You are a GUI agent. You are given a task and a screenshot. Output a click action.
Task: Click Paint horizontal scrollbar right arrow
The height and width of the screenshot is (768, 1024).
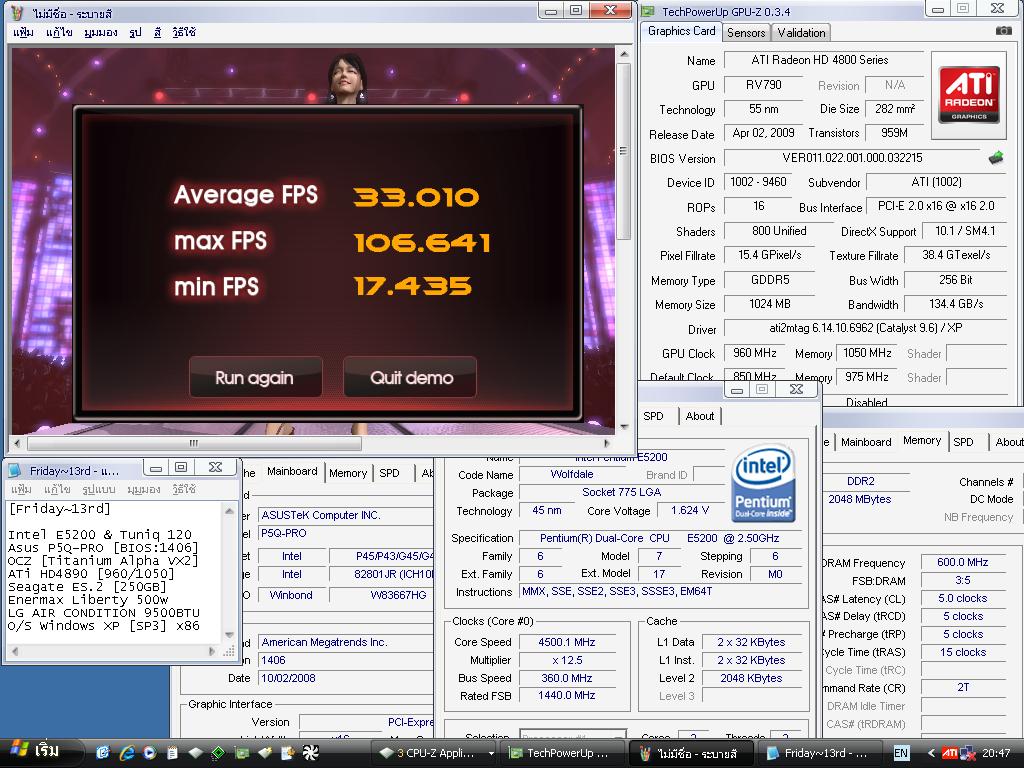coord(607,443)
